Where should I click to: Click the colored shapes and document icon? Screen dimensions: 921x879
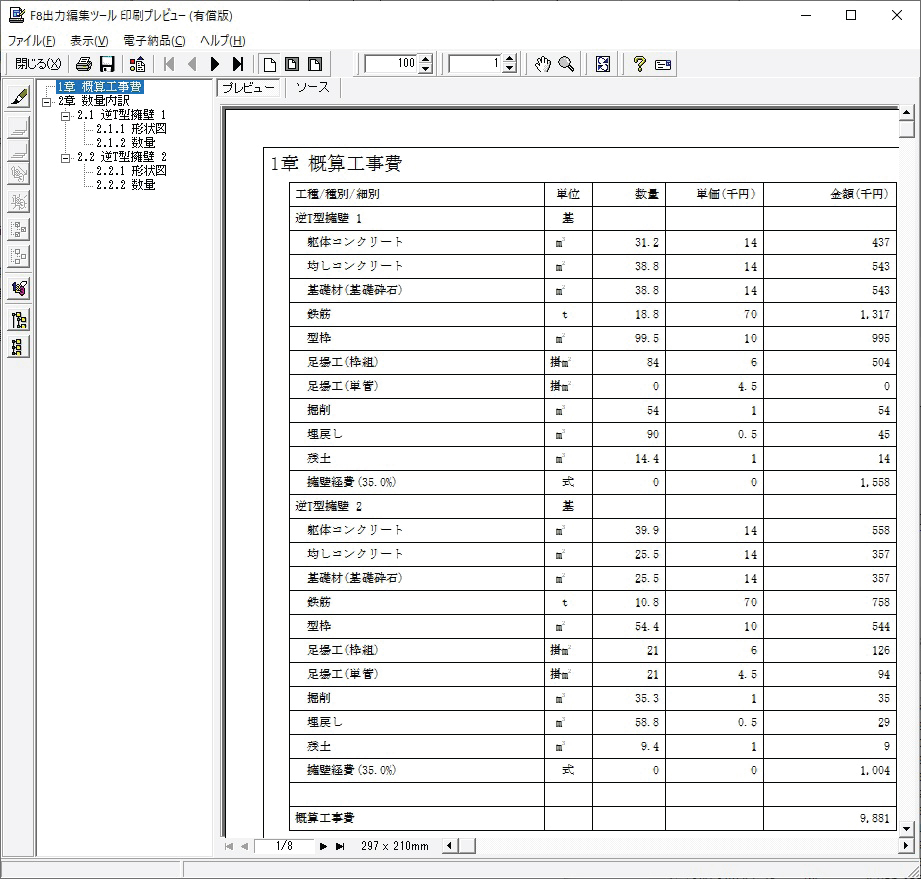(137, 64)
